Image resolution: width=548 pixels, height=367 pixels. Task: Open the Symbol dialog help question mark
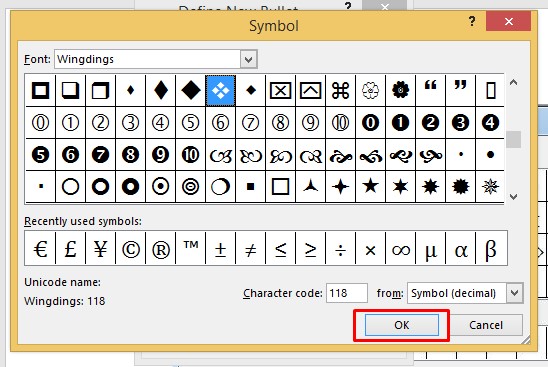[x=472, y=22]
